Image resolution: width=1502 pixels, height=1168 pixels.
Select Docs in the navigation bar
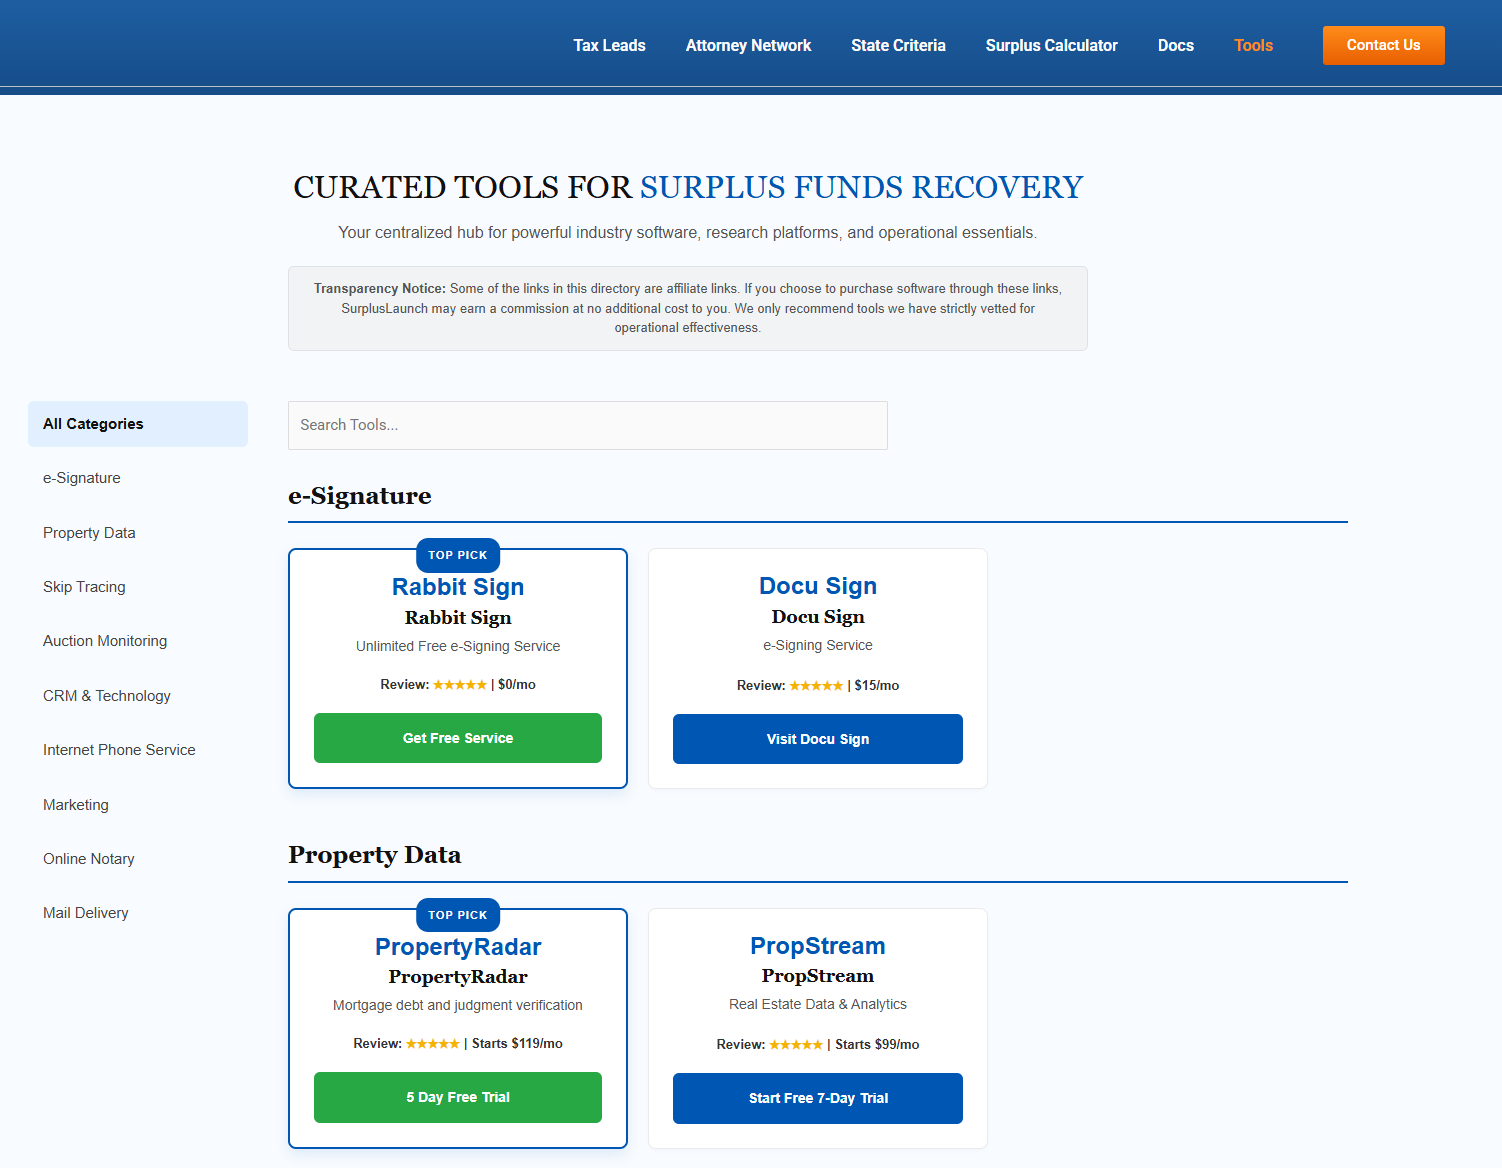pos(1176,45)
